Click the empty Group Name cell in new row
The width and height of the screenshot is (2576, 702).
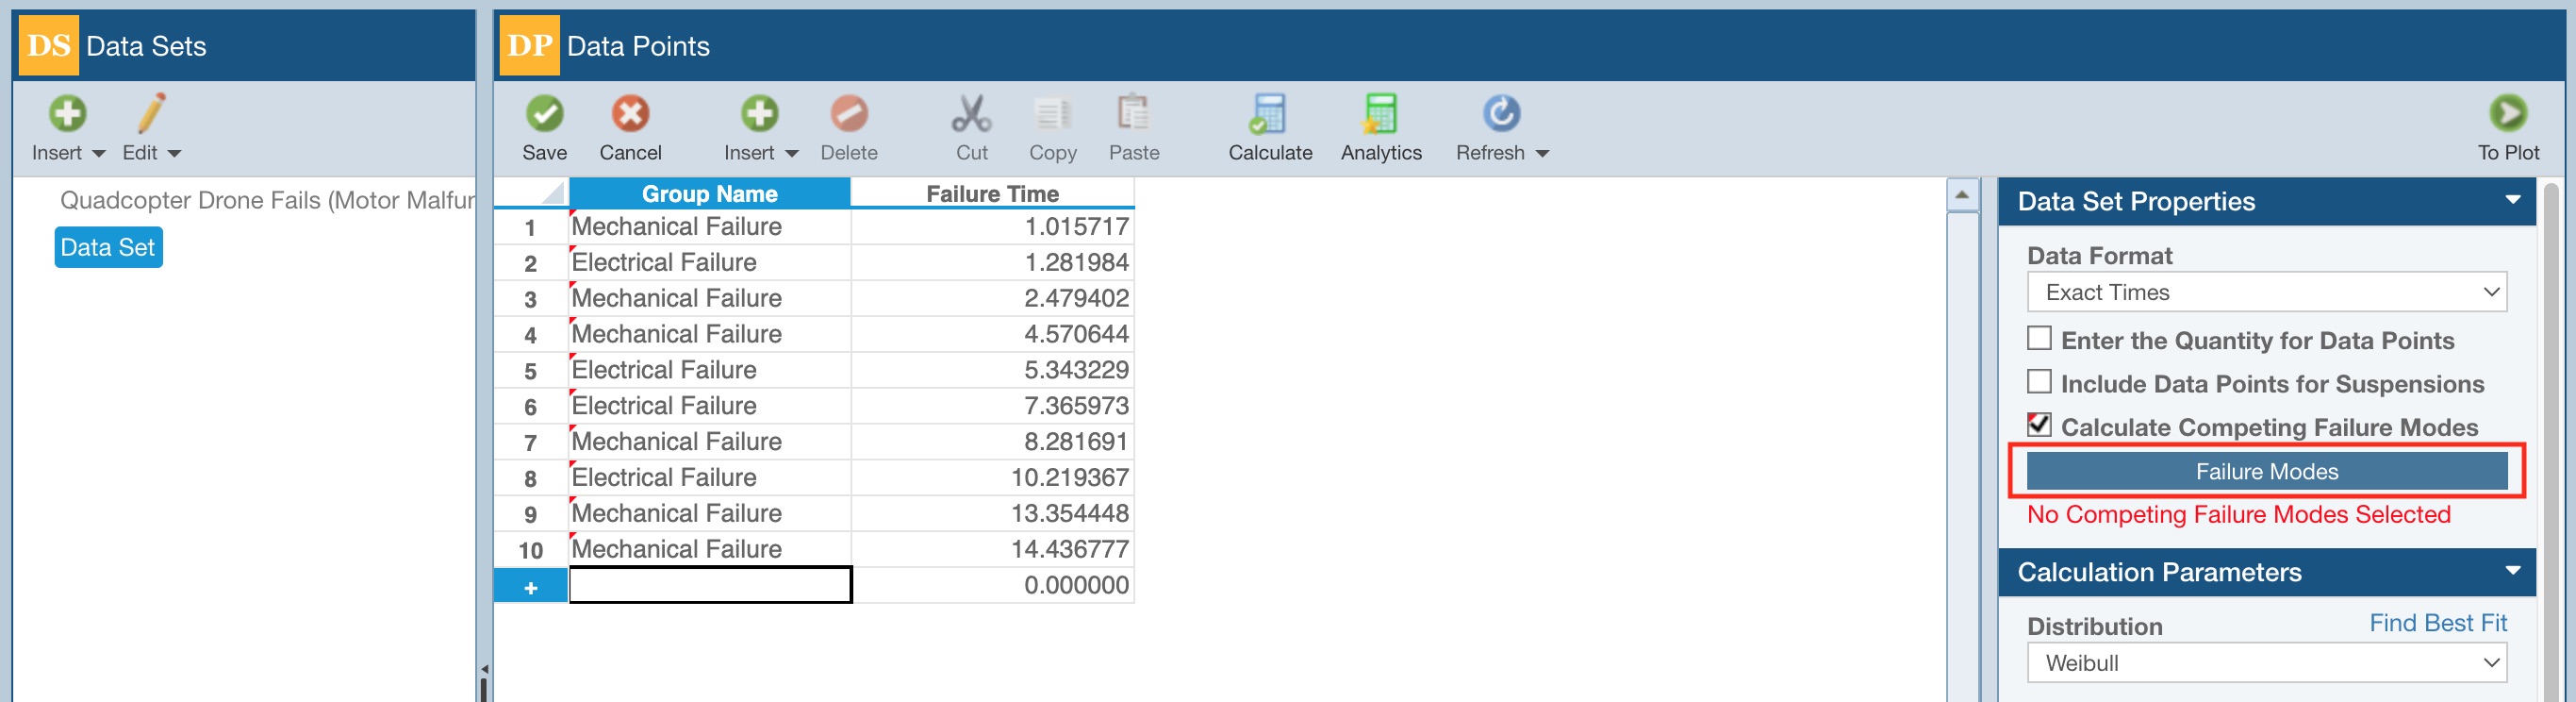pyautogui.click(x=710, y=585)
